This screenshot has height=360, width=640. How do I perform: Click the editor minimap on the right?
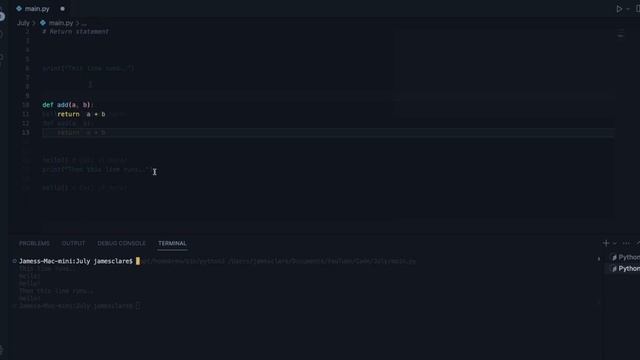click(x=621, y=35)
